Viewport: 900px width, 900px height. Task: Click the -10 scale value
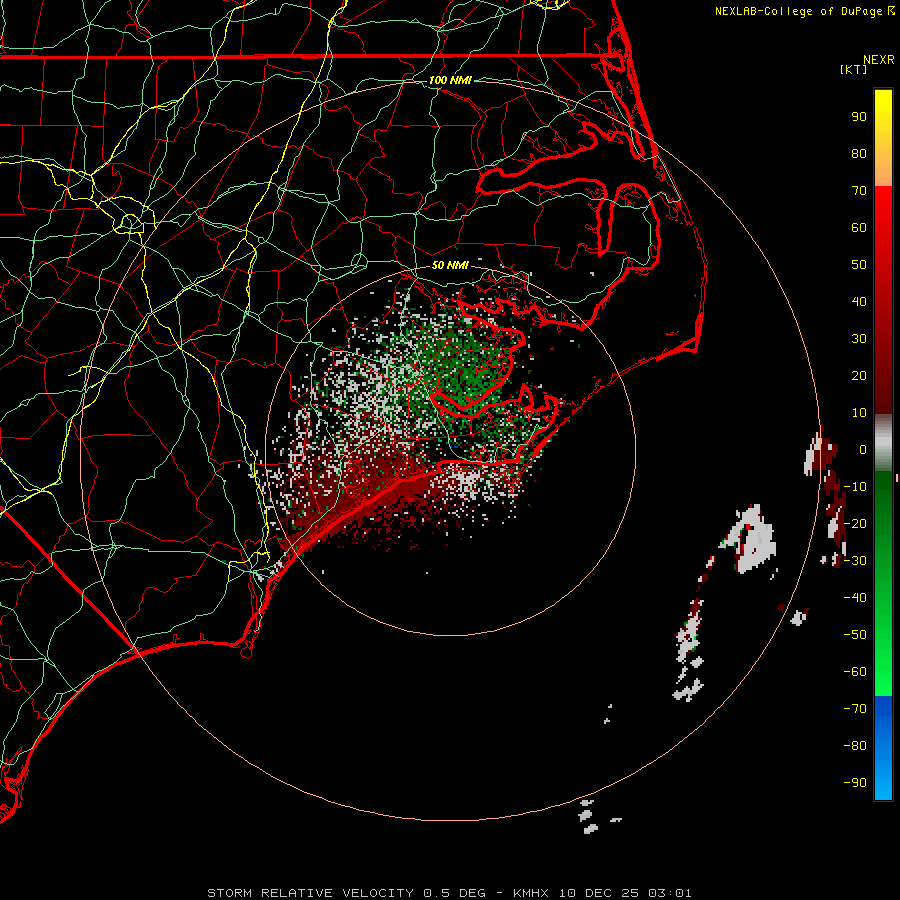click(x=855, y=487)
